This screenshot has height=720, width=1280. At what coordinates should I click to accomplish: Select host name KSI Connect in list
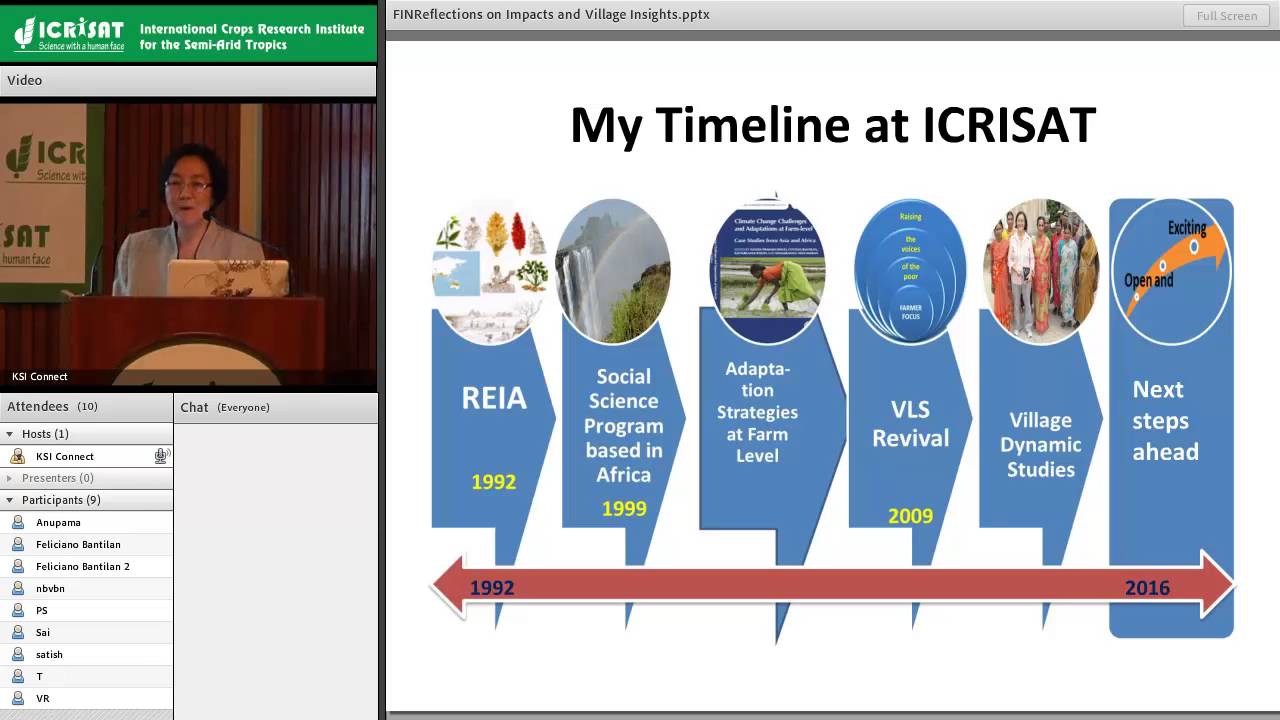click(x=65, y=456)
